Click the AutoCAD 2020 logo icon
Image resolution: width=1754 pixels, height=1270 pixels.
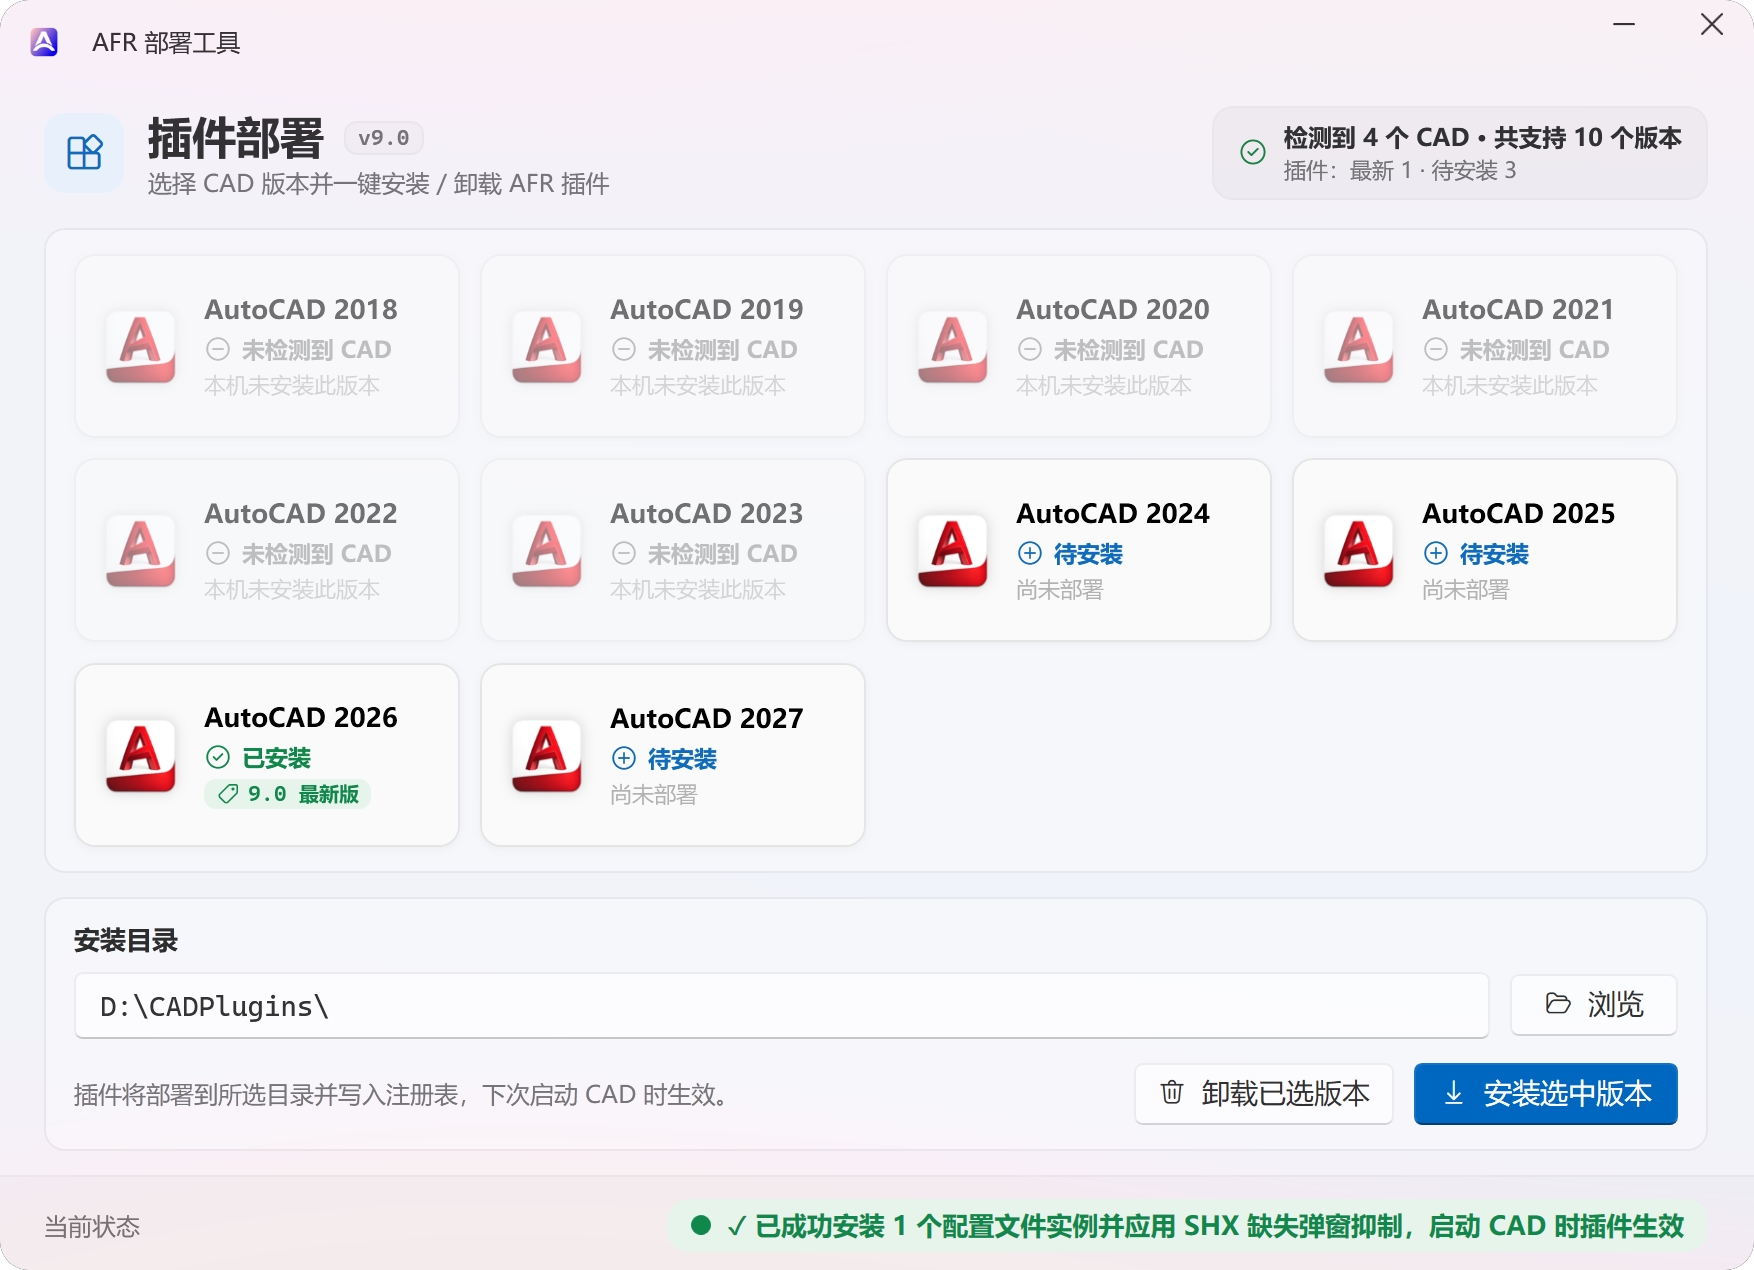953,346
